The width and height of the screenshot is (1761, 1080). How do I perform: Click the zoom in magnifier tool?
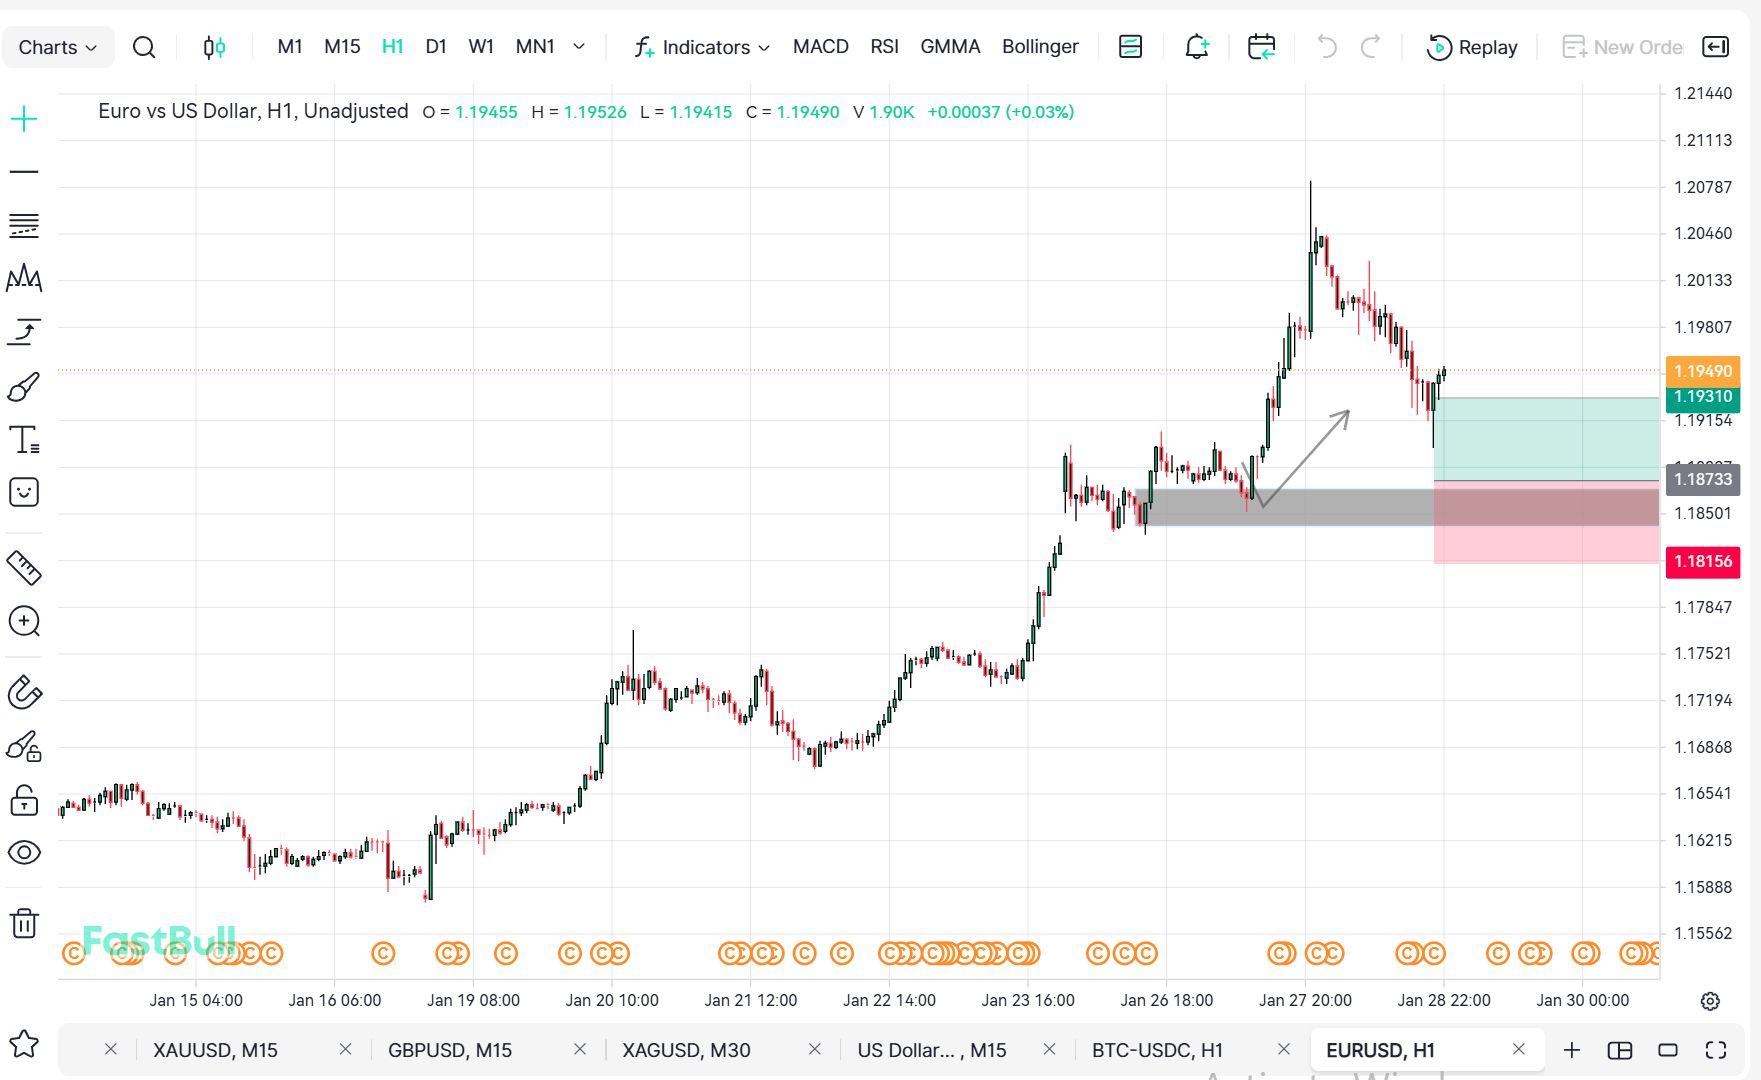[x=24, y=622]
